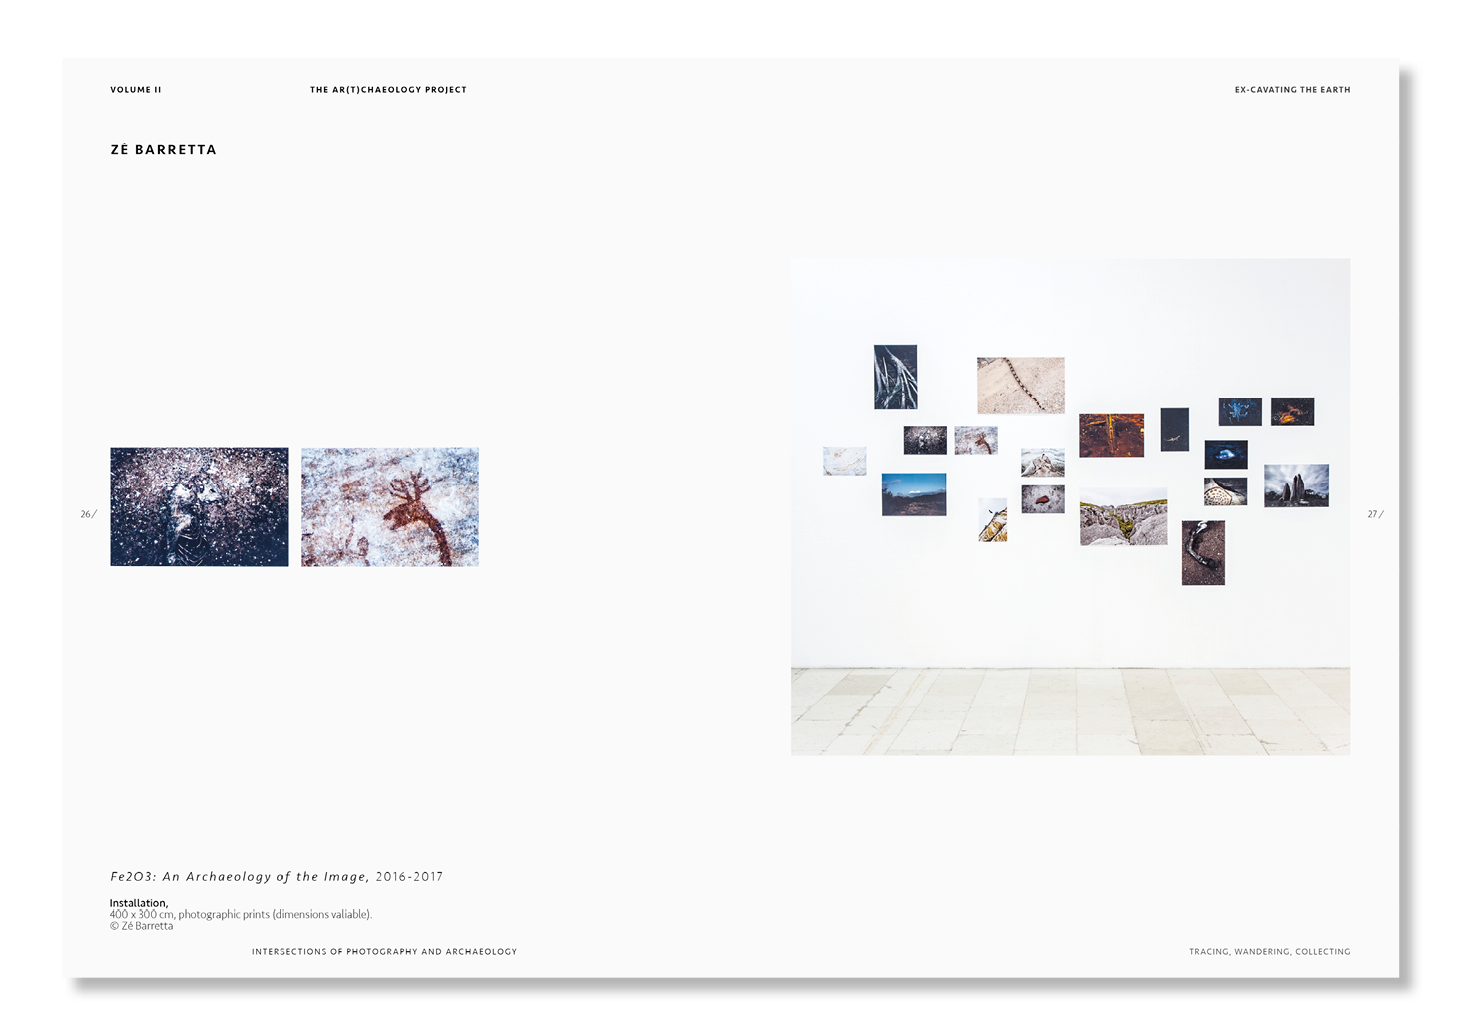Select the dark vertical print in the installation
Screen dimensions: 1462x1033
pos(895,378)
